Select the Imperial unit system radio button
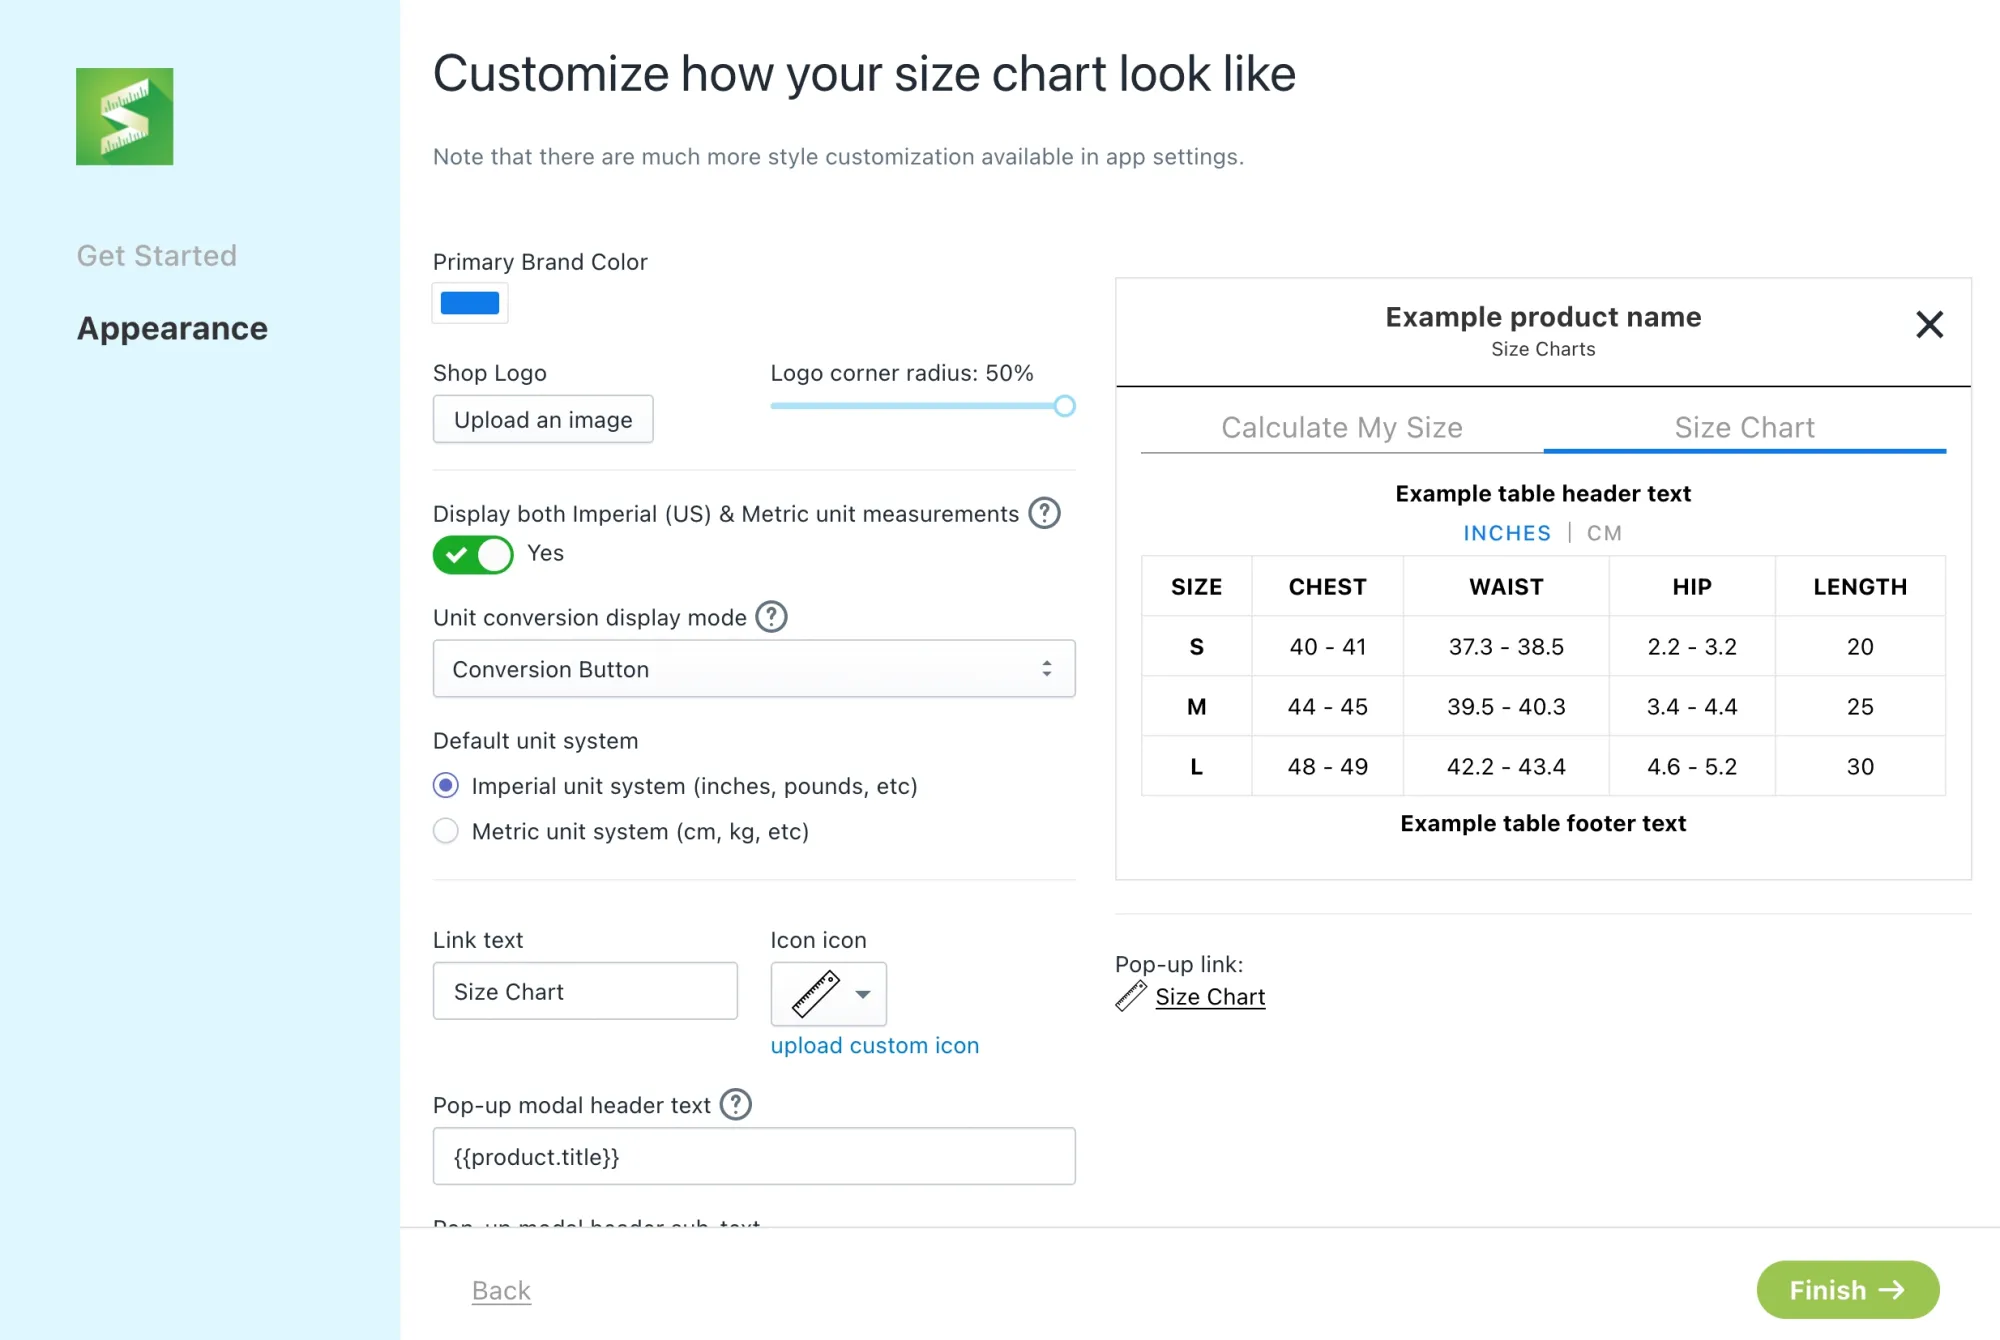The image size is (2000, 1340). [444, 786]
